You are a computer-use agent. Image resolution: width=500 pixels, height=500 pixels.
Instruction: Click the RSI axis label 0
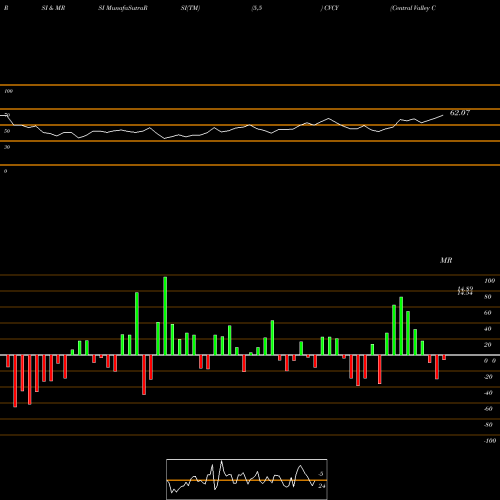(5, 171)
